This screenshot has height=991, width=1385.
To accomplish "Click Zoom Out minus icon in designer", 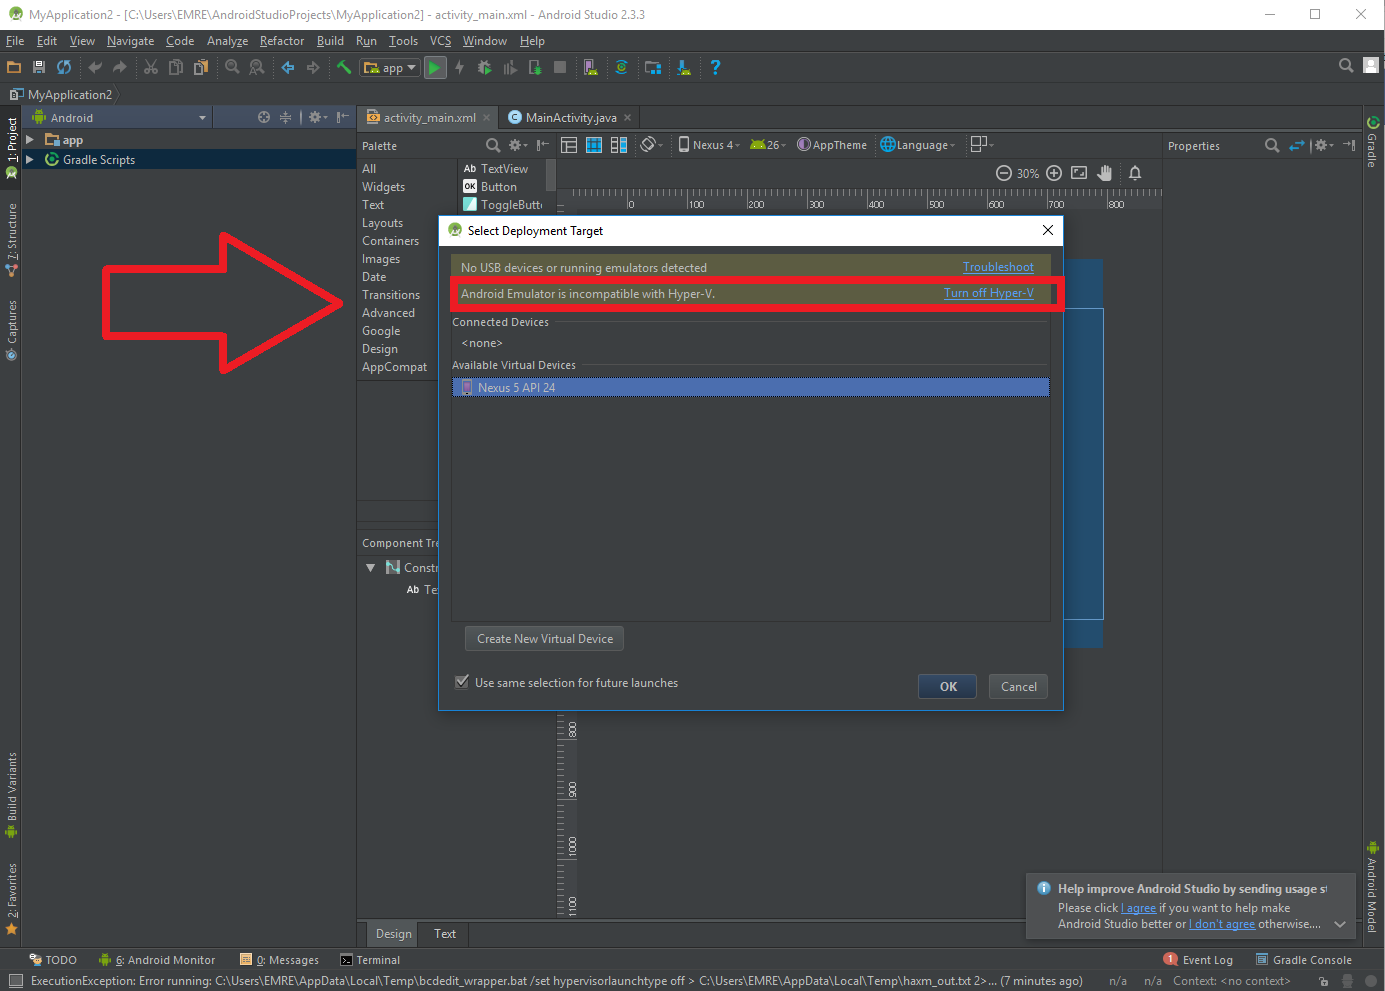I will (1004, 173).
